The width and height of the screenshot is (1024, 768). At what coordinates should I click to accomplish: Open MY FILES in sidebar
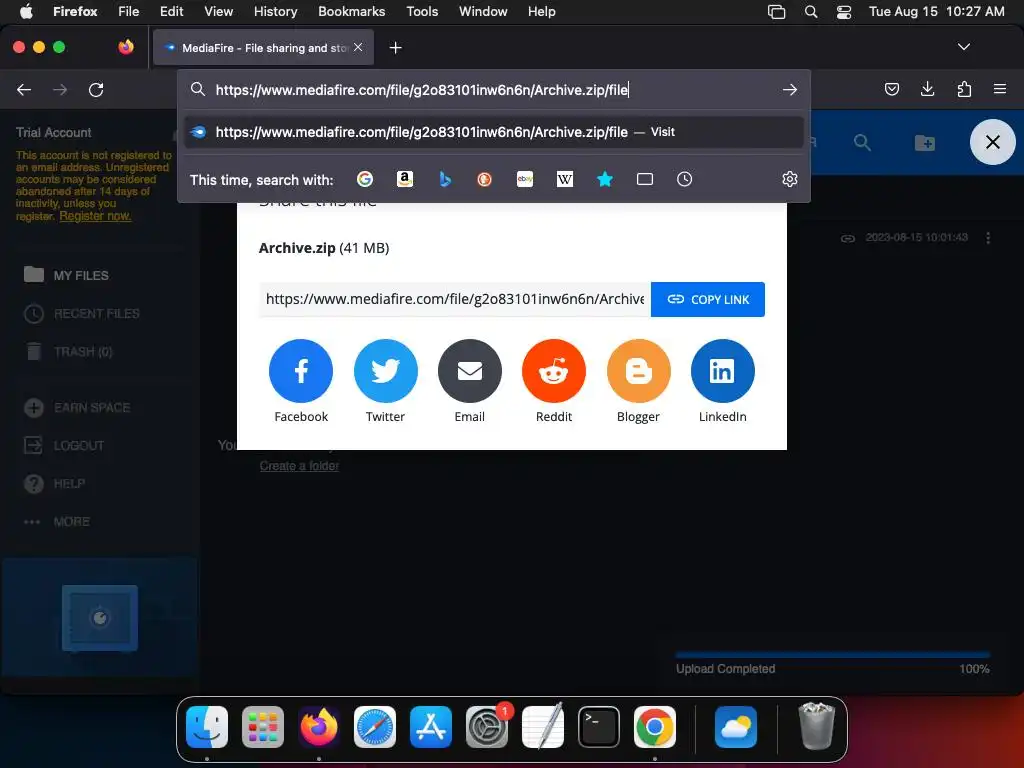[66, 275]
